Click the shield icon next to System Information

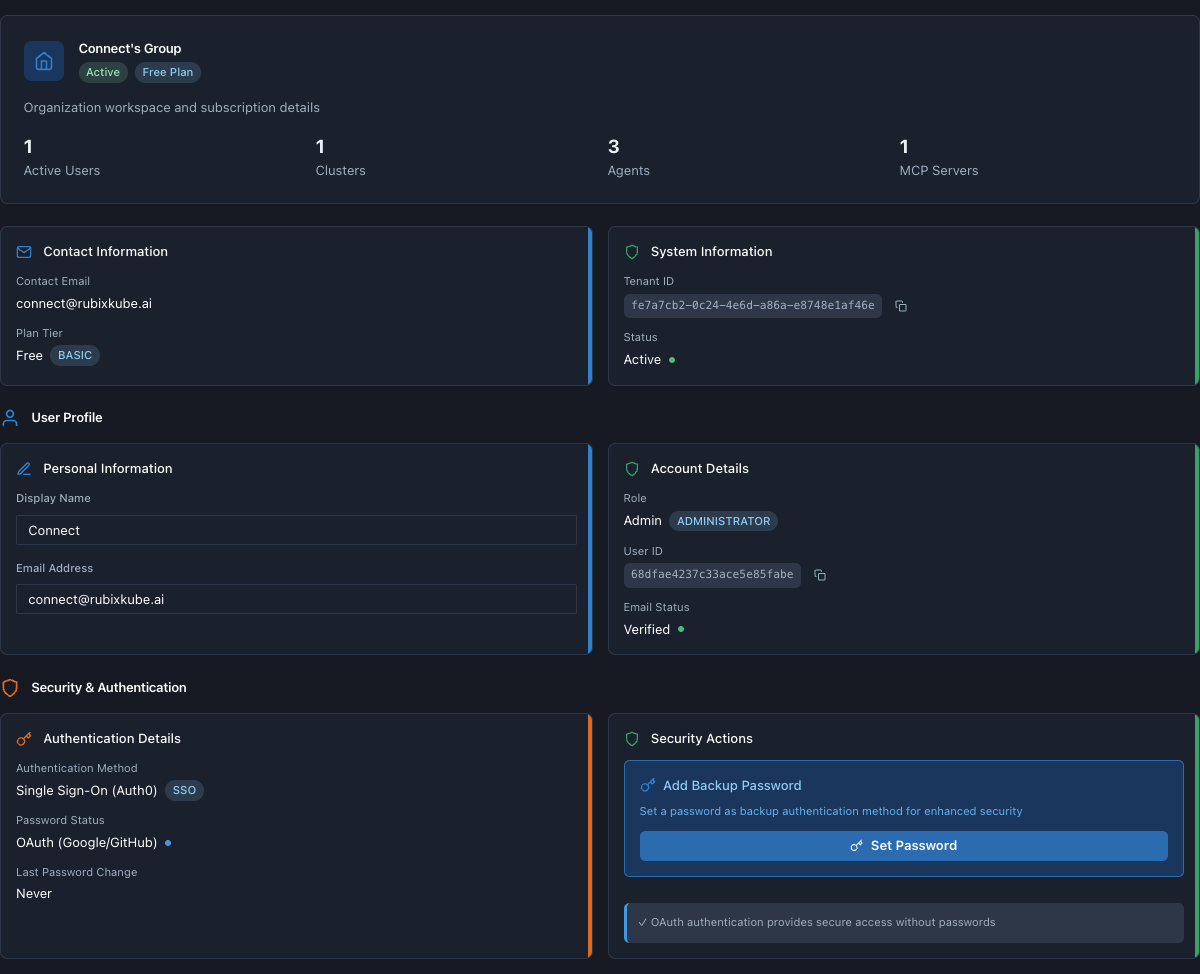[x=632, y=251]
